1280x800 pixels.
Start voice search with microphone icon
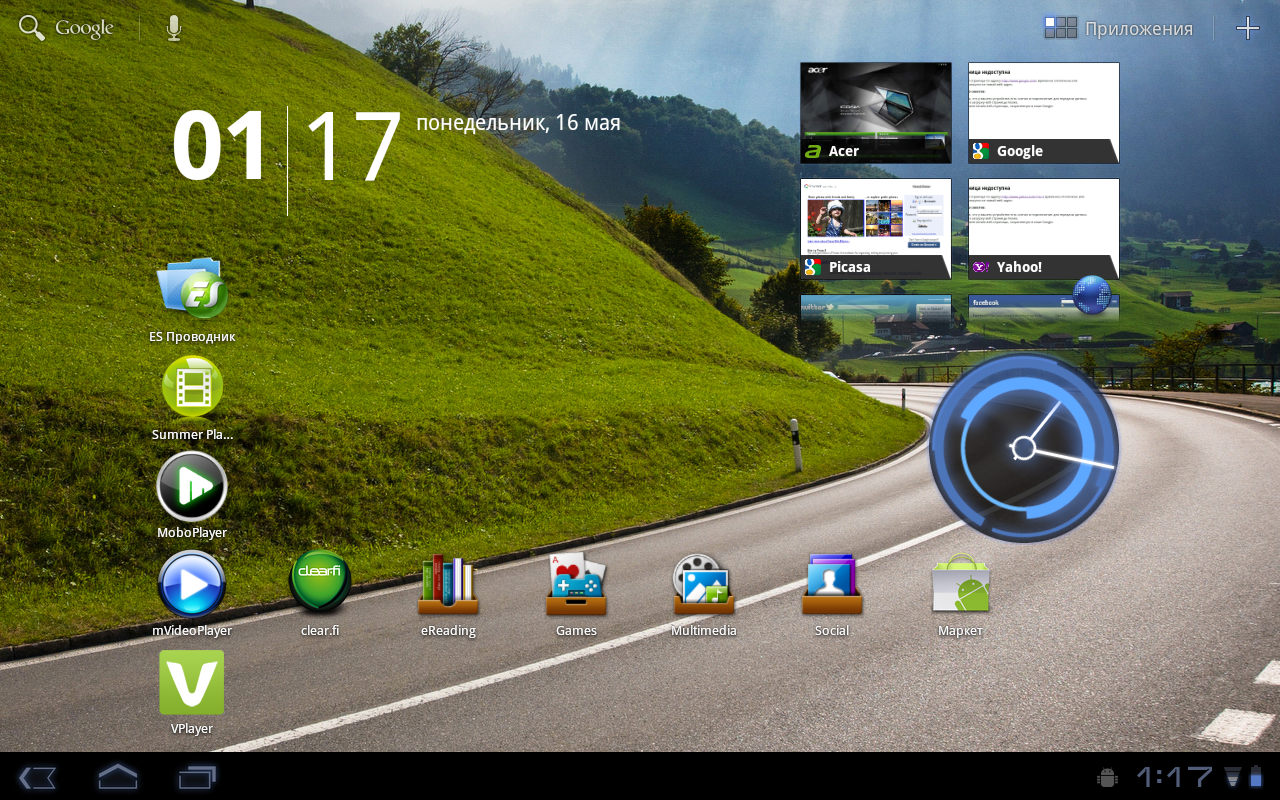click(174, 28)
